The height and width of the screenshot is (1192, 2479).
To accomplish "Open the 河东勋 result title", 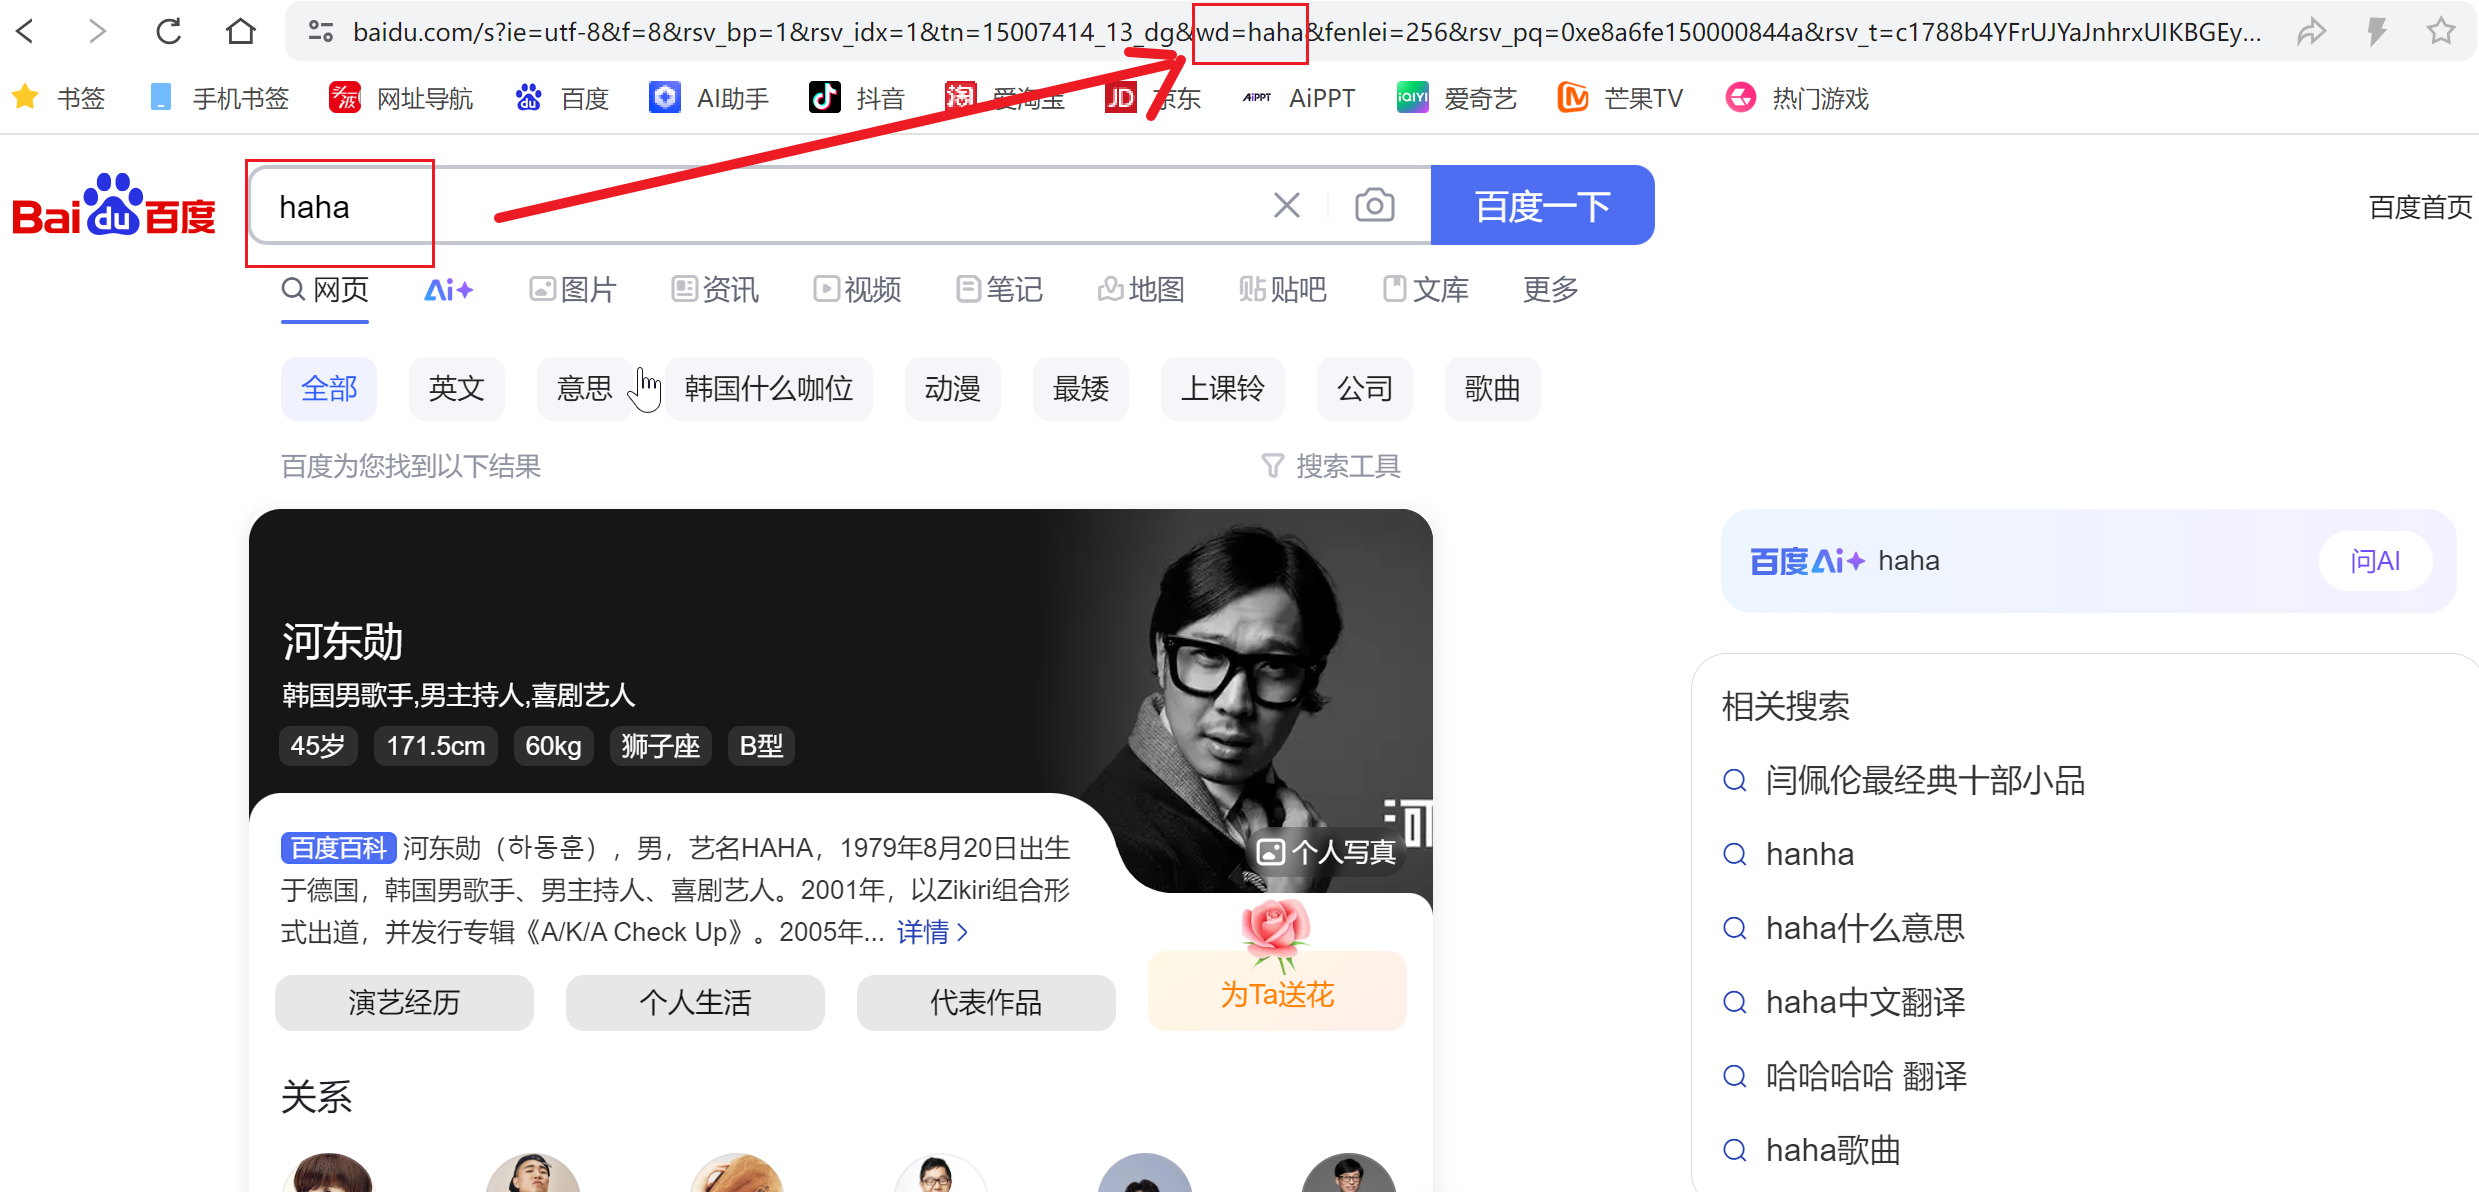I will pyautogui.click(x=342, y=641).
